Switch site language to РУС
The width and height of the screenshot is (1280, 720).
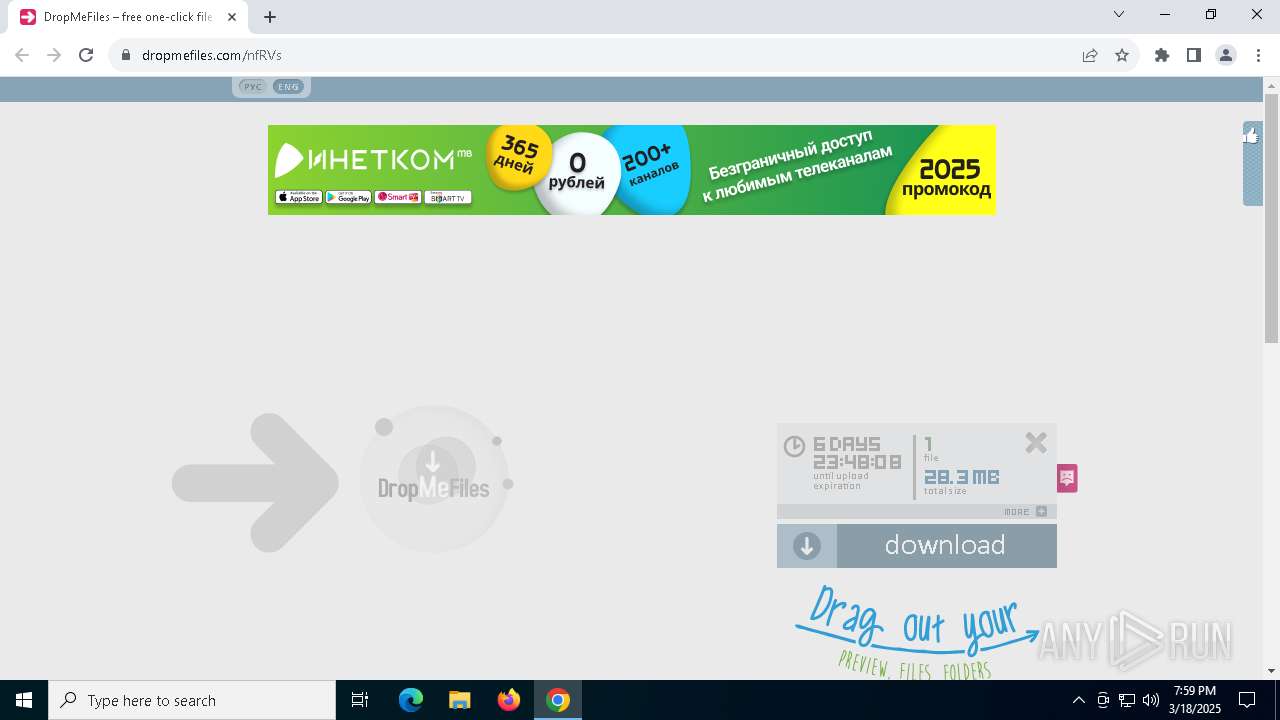pos(253,87)
